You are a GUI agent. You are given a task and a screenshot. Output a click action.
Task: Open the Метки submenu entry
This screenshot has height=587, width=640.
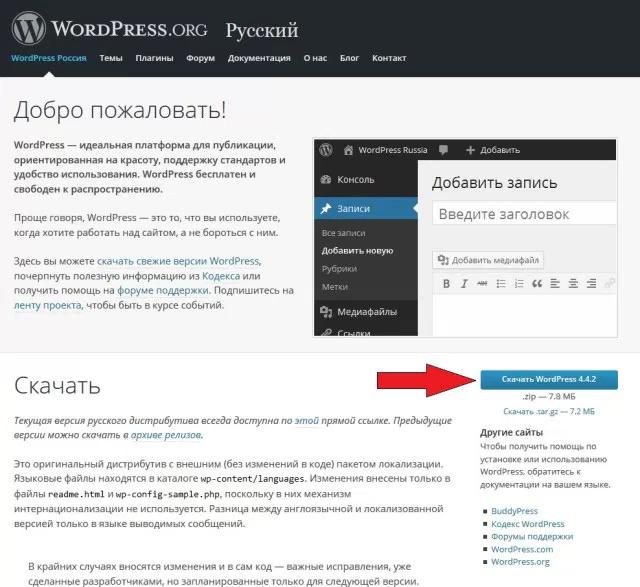(x=335, y=287)
